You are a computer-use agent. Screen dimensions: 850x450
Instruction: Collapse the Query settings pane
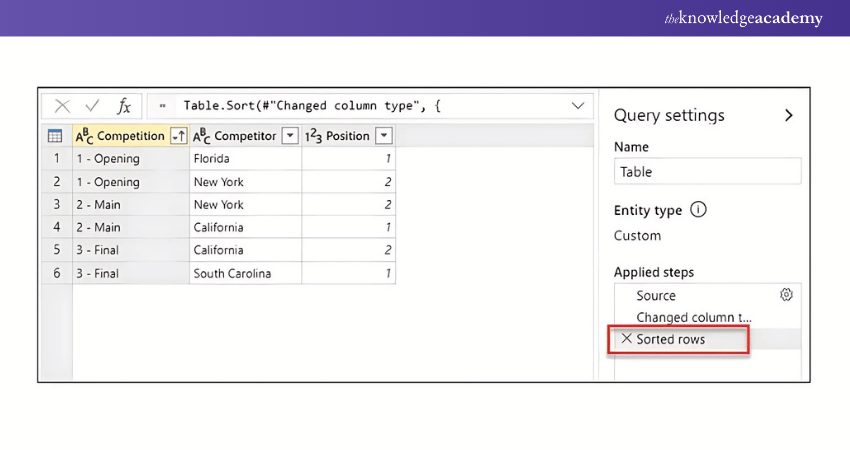click(788, 115)
